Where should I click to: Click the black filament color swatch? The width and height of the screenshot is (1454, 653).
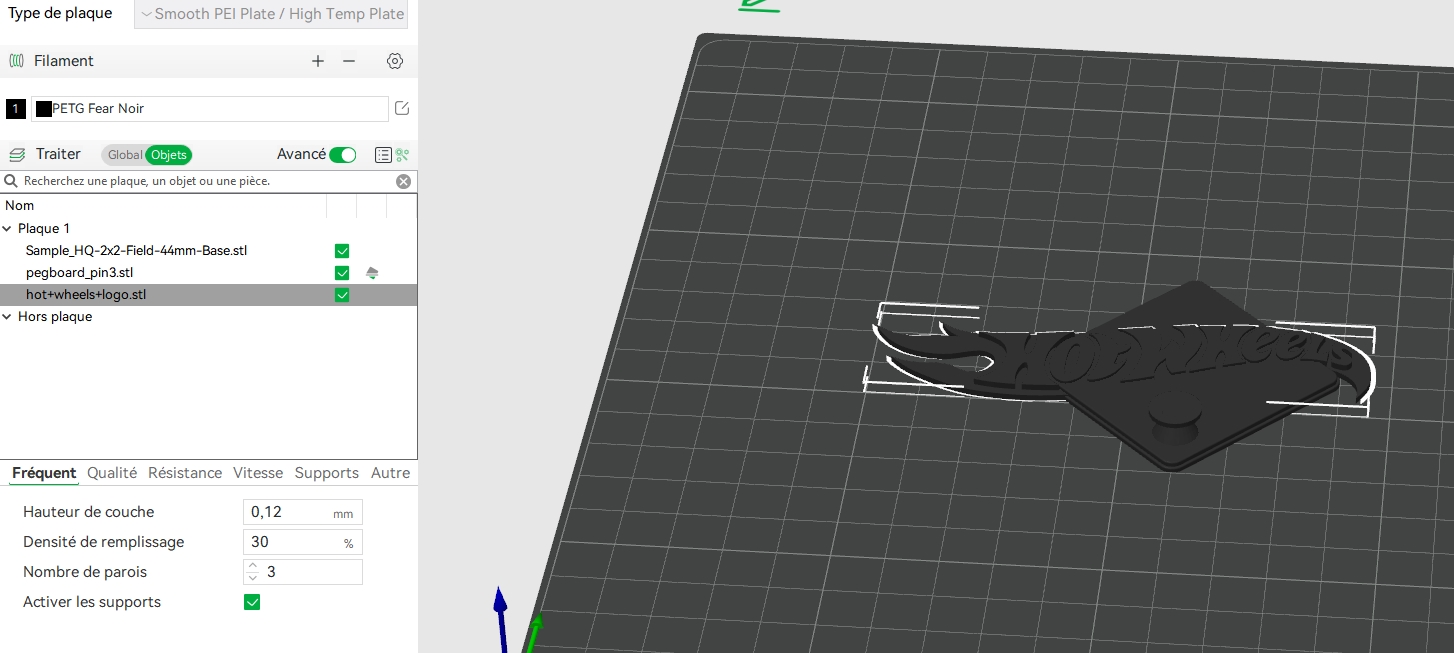[x=43, y=109]
